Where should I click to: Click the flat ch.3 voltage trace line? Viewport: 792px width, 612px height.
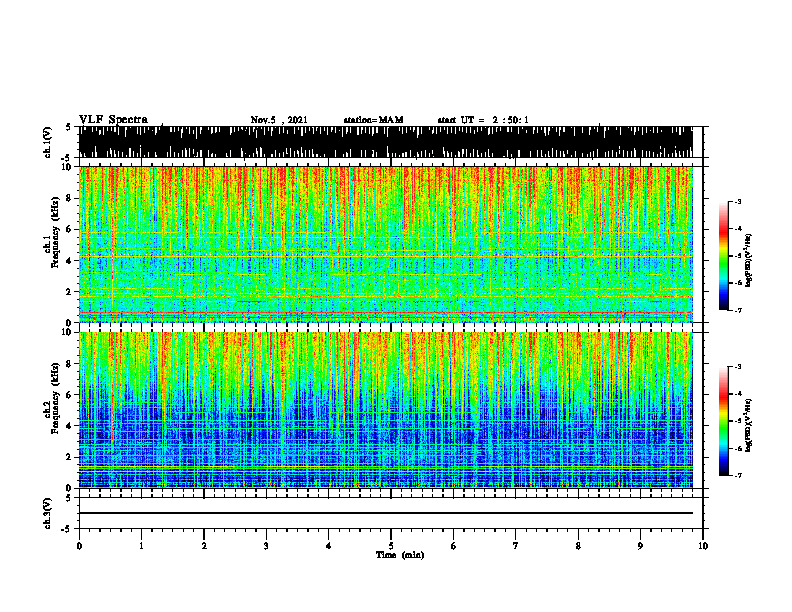(x=385, y=513)
